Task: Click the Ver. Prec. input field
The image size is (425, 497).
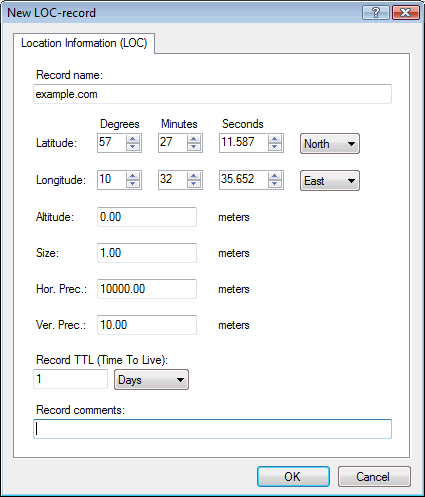Action: (147, 325)
